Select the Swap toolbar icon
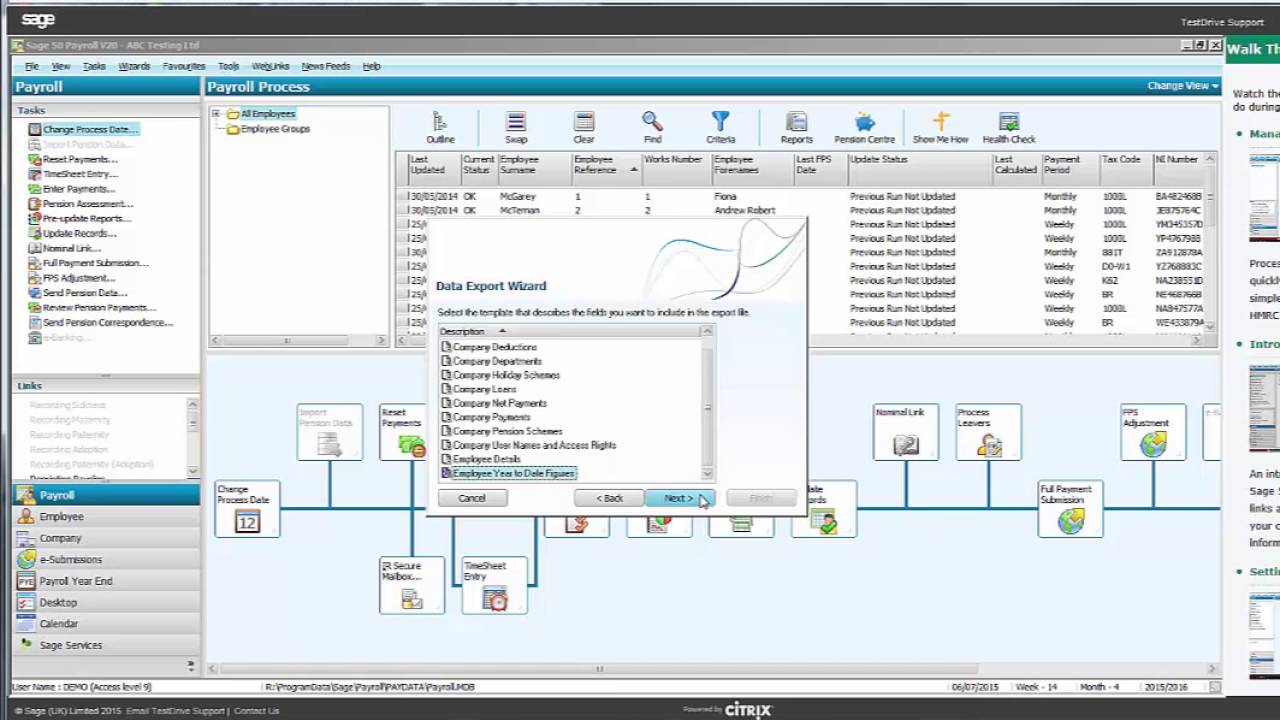 [x=516, y=128]
